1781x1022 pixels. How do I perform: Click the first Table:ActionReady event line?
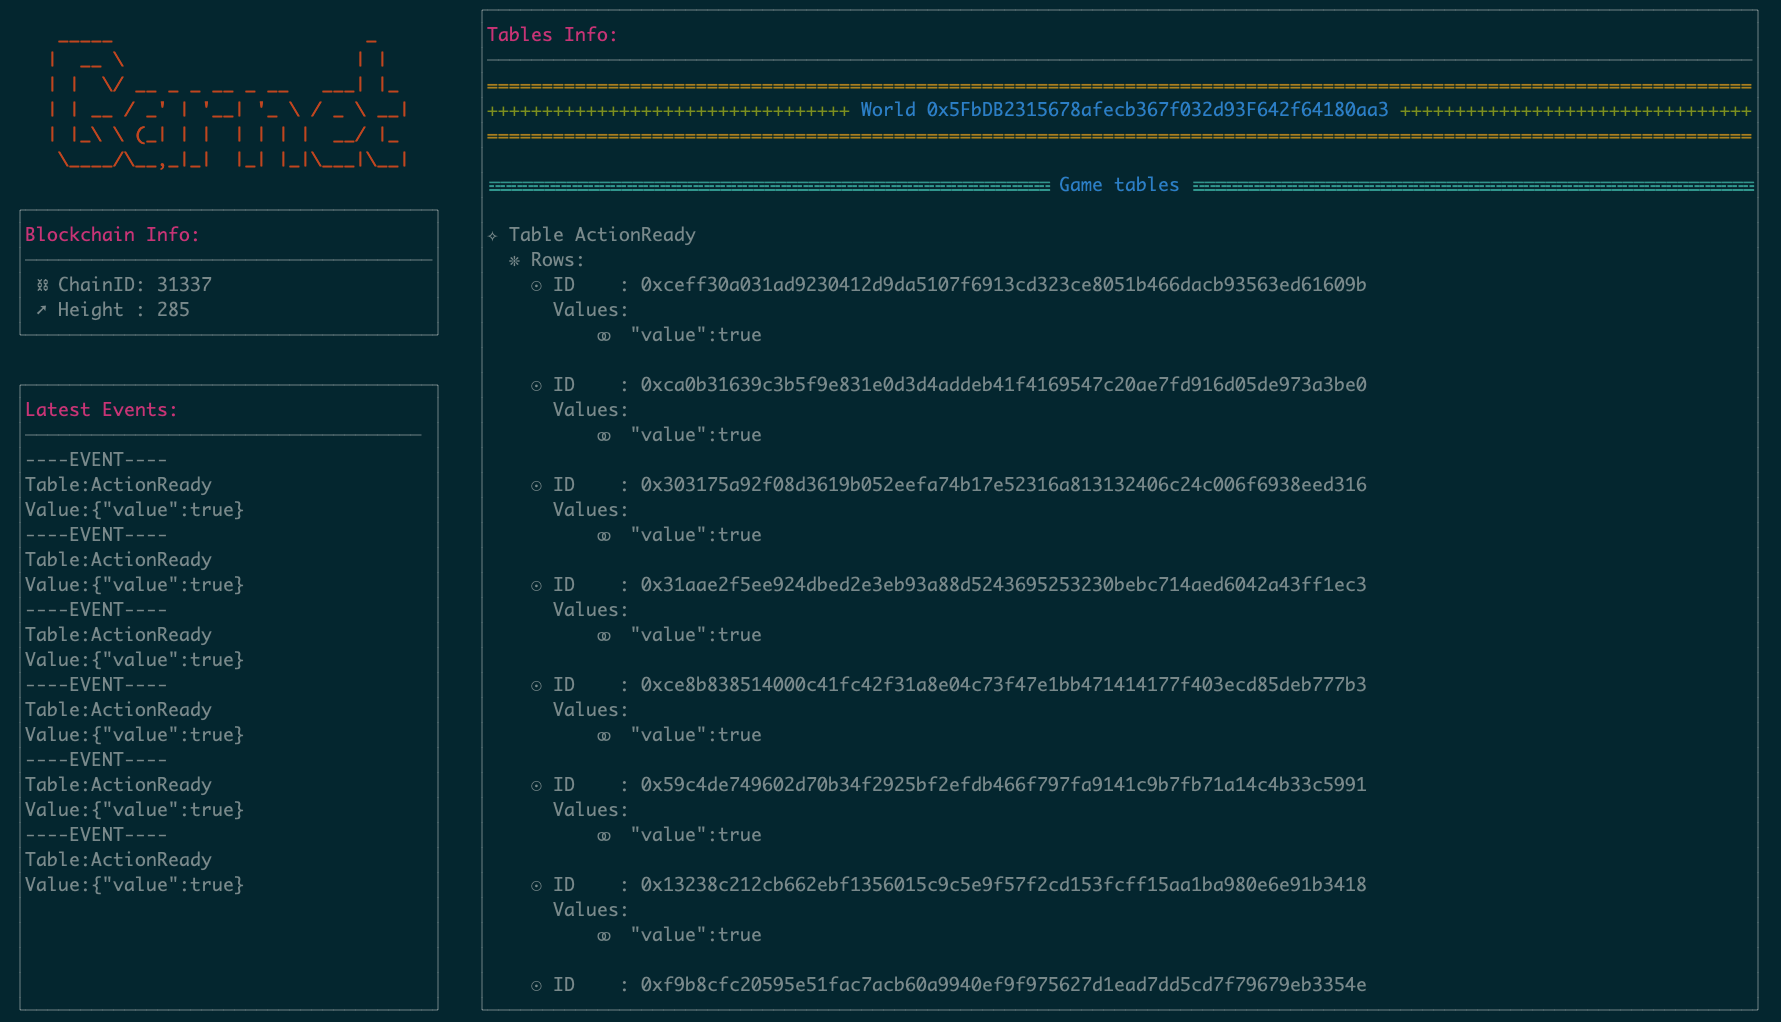pos(118,485)
